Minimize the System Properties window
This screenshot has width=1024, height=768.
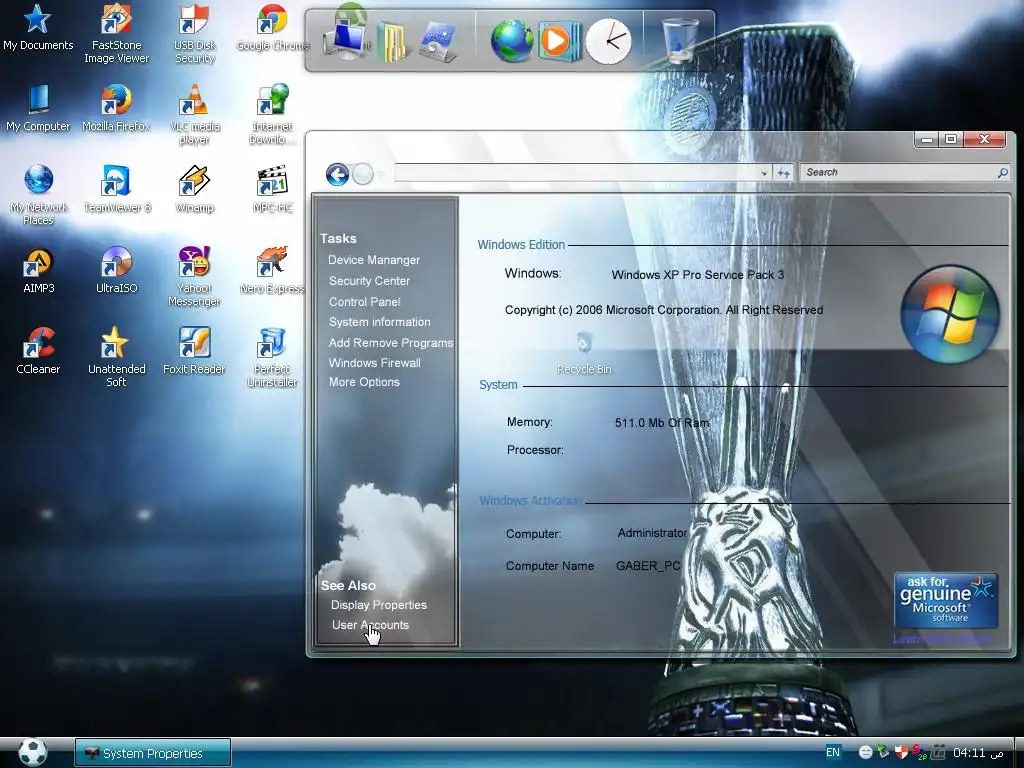(926, 139)
